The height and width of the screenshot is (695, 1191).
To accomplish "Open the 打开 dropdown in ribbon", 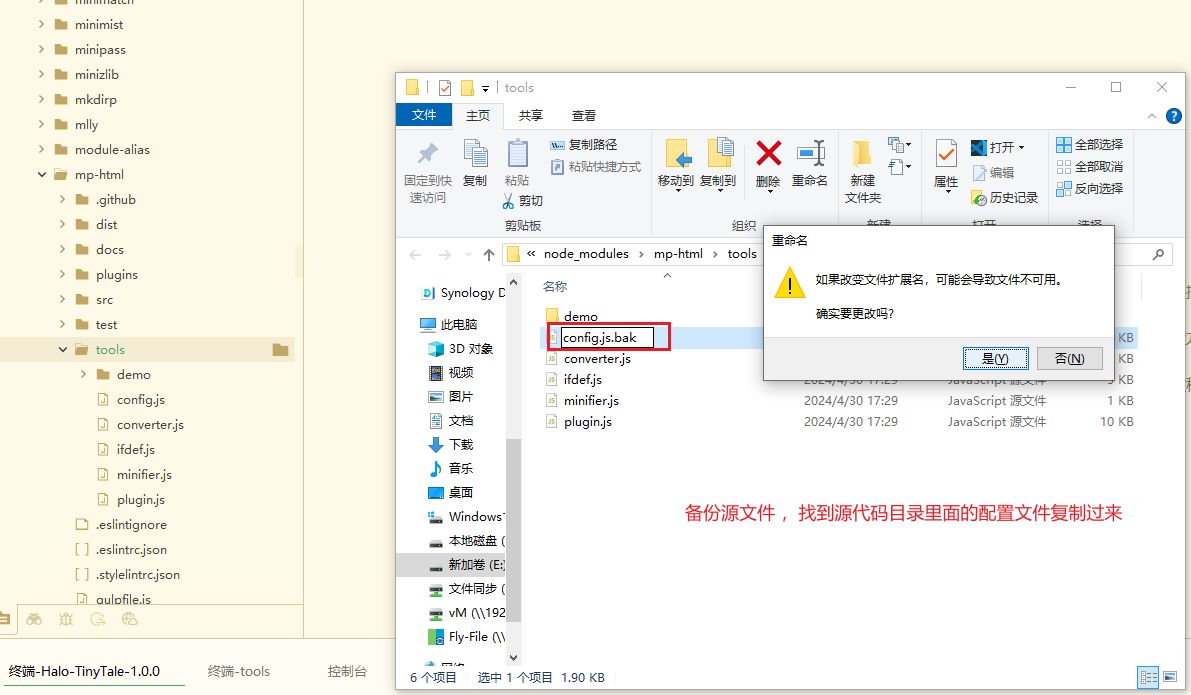I will click(998, 147).
